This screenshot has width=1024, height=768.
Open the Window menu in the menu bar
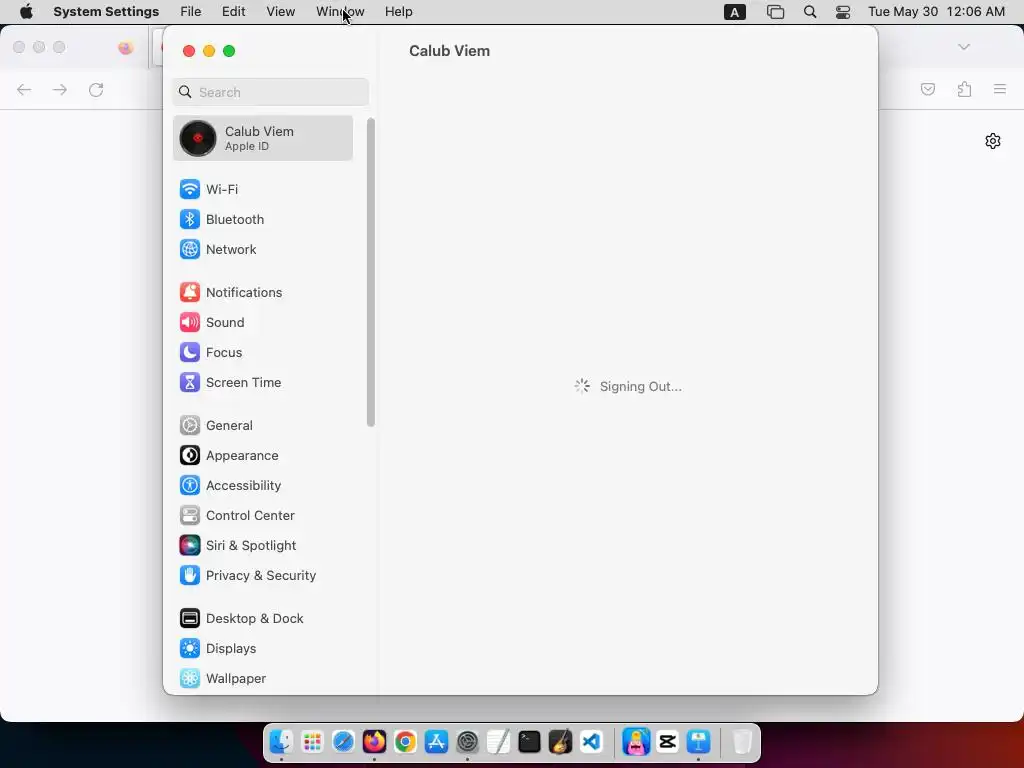(x=340, y=12)
